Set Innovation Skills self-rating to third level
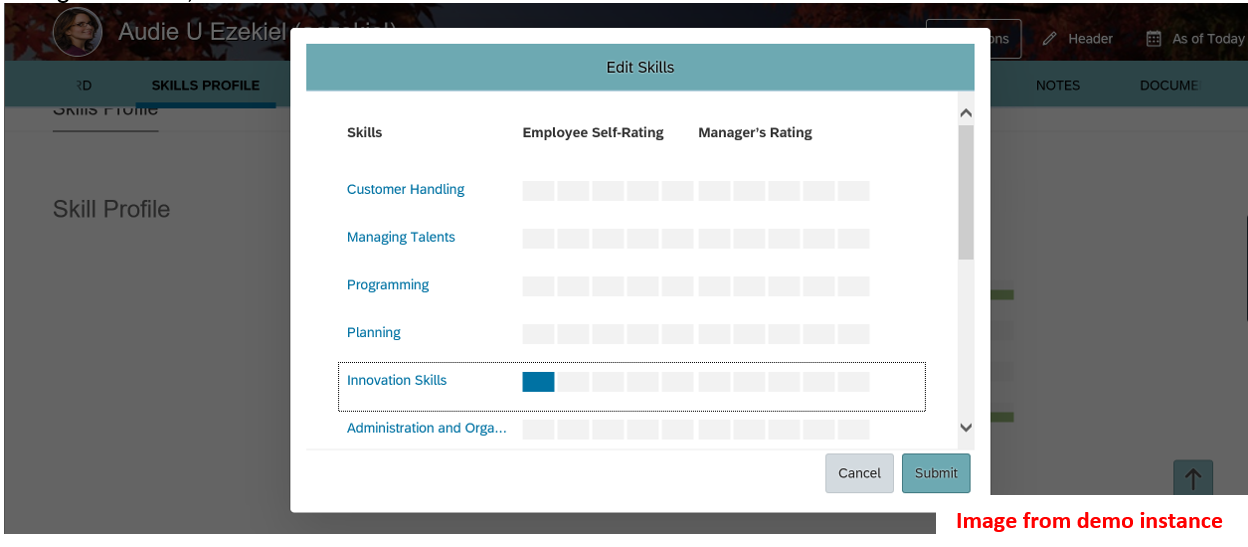The width and height of the screenshot is (1248, 547). pyautogui.click(x=608, y=382)
